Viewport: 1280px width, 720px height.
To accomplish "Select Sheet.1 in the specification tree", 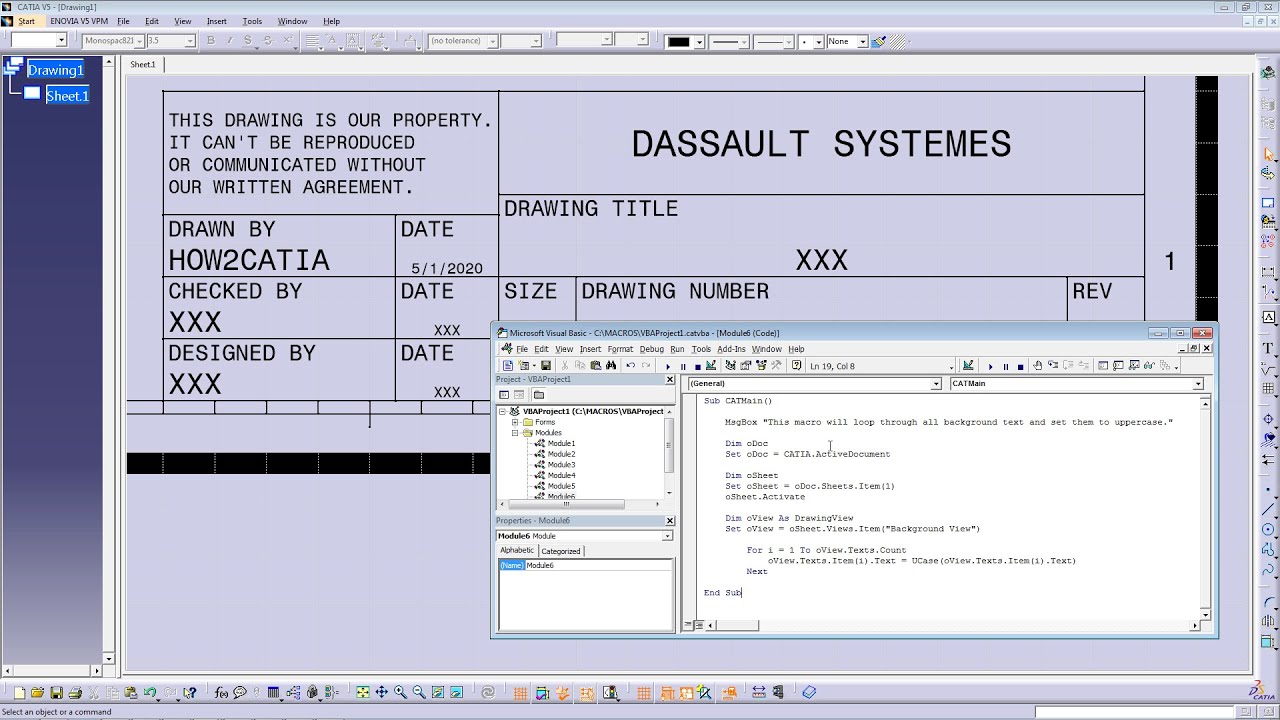I will [x=67, y=96].
